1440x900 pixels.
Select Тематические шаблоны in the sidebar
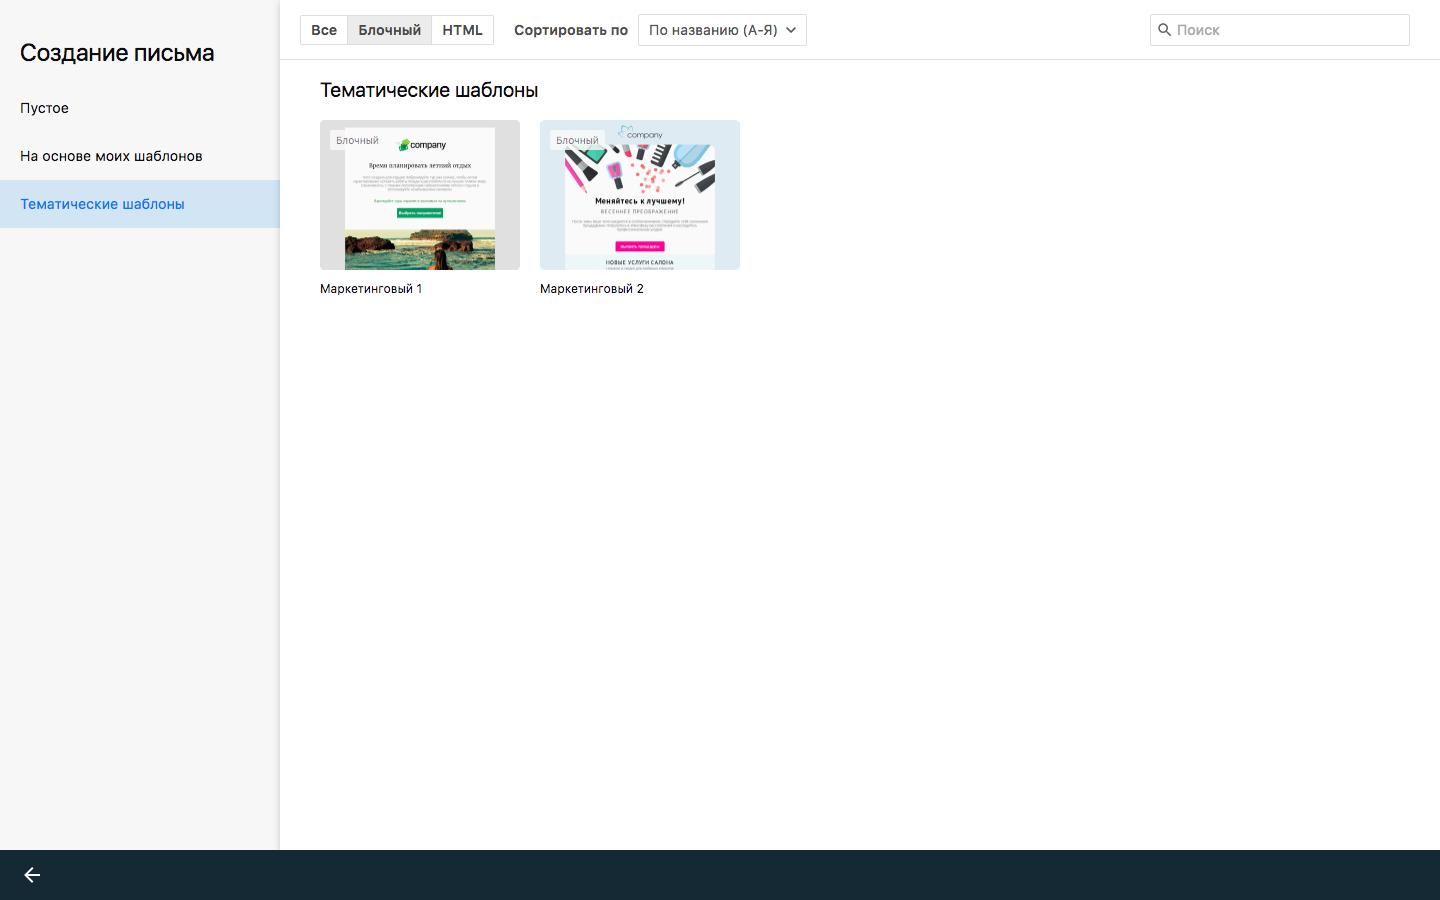click(x=140, y=204)
